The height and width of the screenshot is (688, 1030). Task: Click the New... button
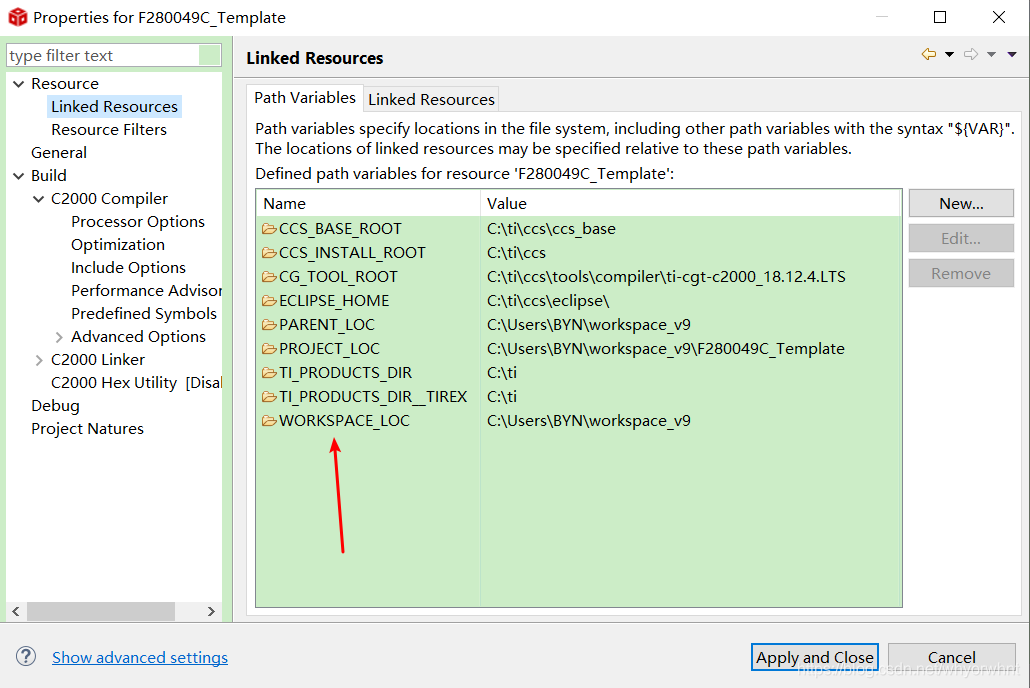[961, 204]
